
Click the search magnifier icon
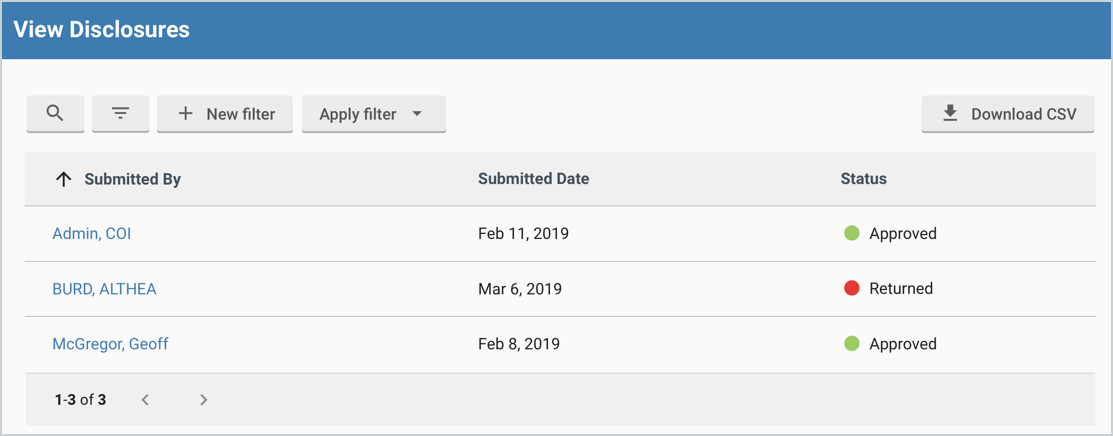click(x=55, y=113)
